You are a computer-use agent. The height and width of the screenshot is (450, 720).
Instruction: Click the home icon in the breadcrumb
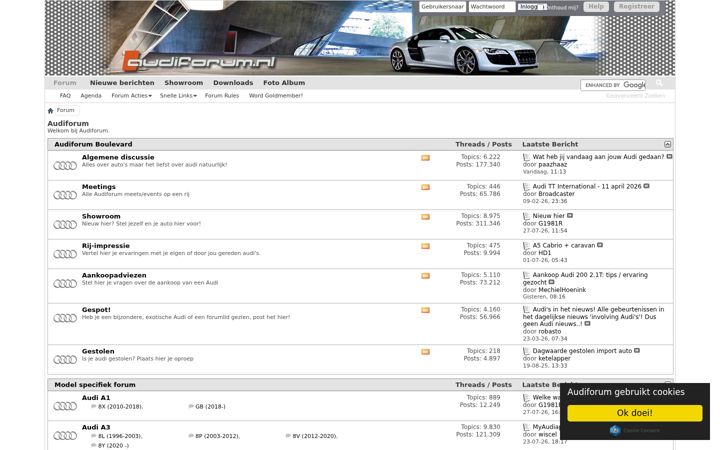[51, 110]
